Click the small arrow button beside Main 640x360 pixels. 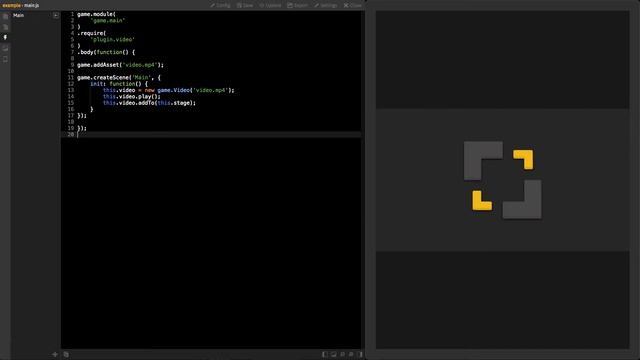pos(56,16)
